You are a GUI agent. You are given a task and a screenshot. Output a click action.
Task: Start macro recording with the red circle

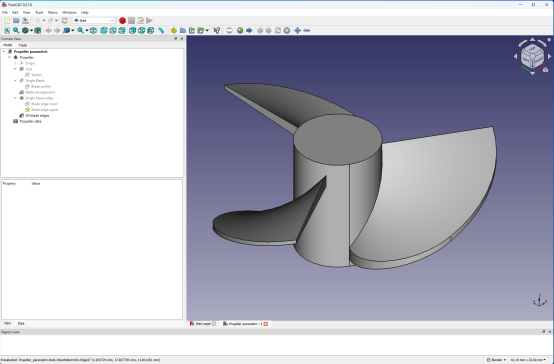pyautogui.click(x=122, y=20)
